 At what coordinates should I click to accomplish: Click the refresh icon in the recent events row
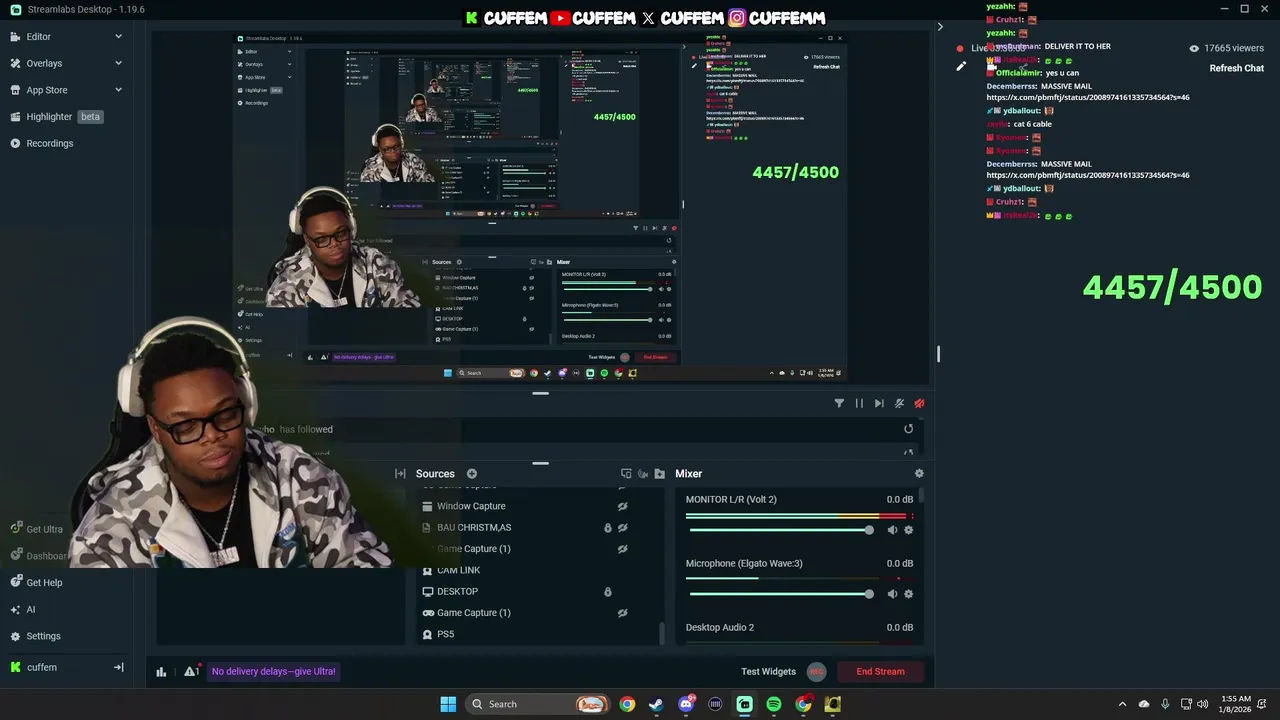pyautogui.click(x=908, y=429)
